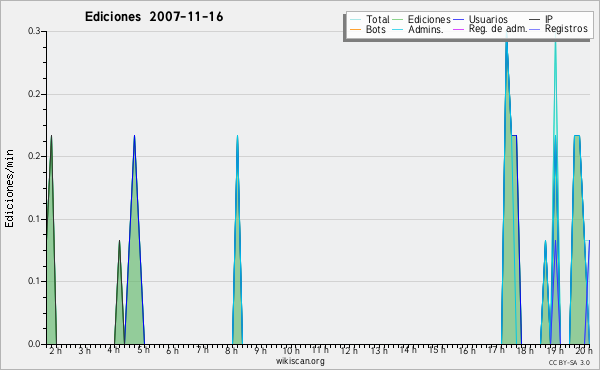Click the pale cyan line swatch beside Total
Viewport: 600px width, 370px height.
tap(355, 19)
